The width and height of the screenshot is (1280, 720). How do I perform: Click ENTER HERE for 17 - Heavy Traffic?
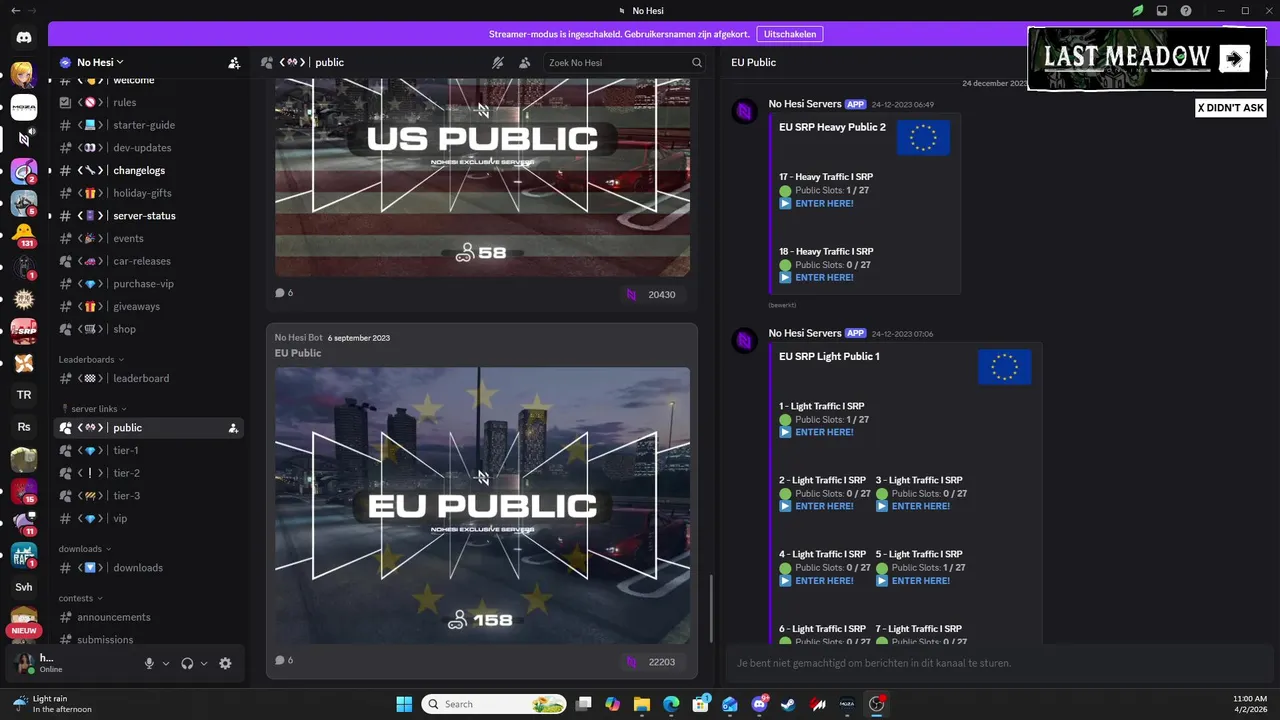824,203
